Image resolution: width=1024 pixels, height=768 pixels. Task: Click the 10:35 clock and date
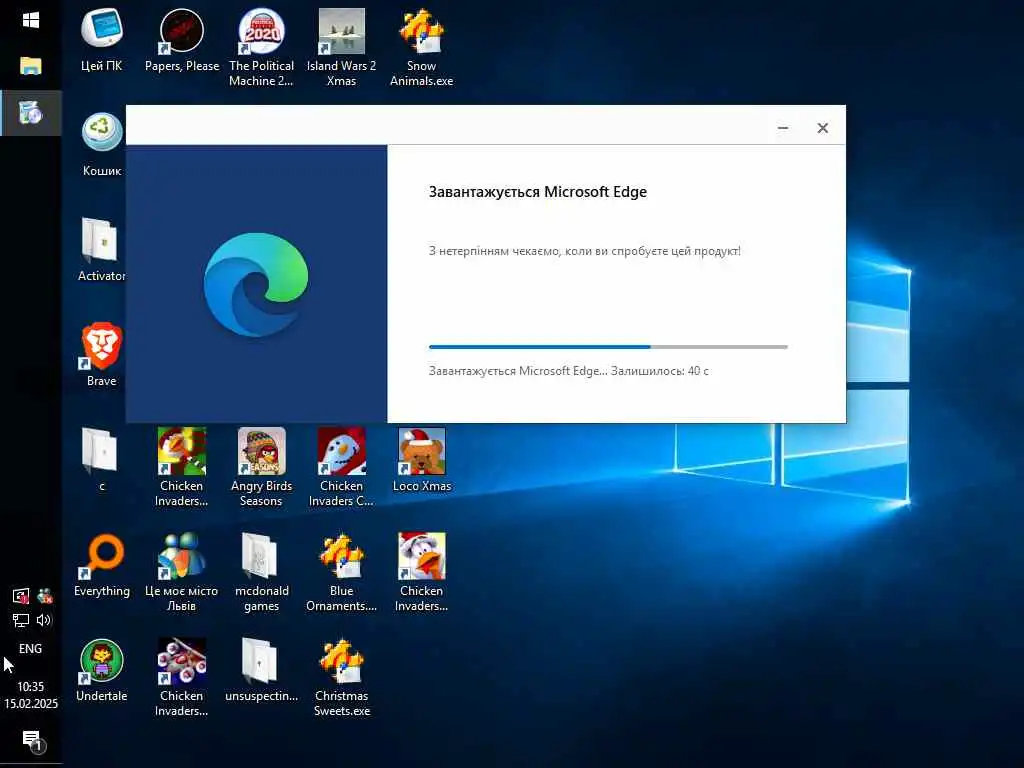(x=31, y=695)
